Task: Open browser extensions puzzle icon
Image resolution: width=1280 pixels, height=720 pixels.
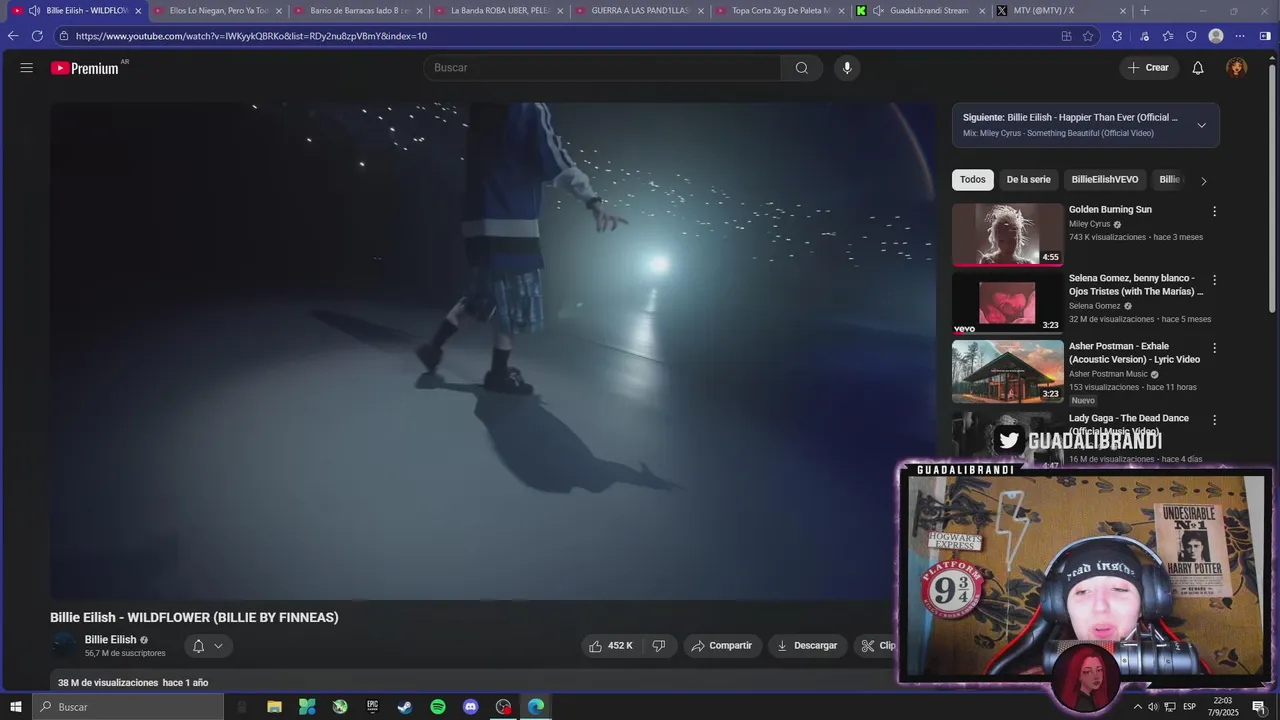Action: coord(1117,36)
